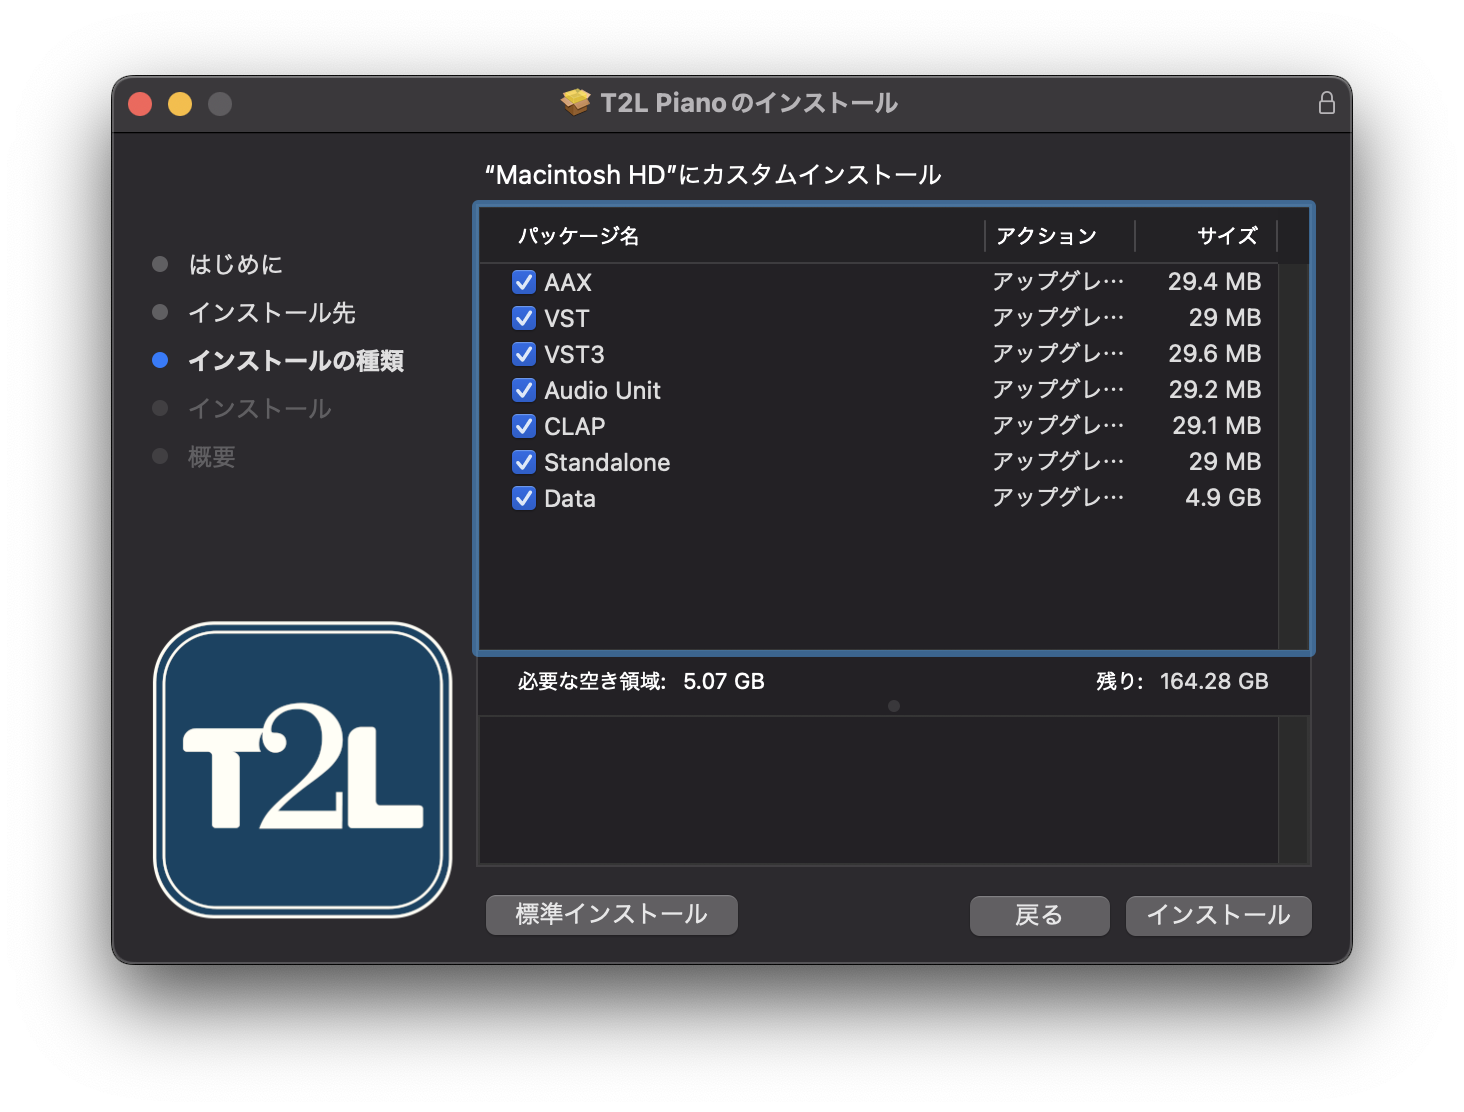Uncheck the Audio Unit checkbox

click(x=524, y=390)
